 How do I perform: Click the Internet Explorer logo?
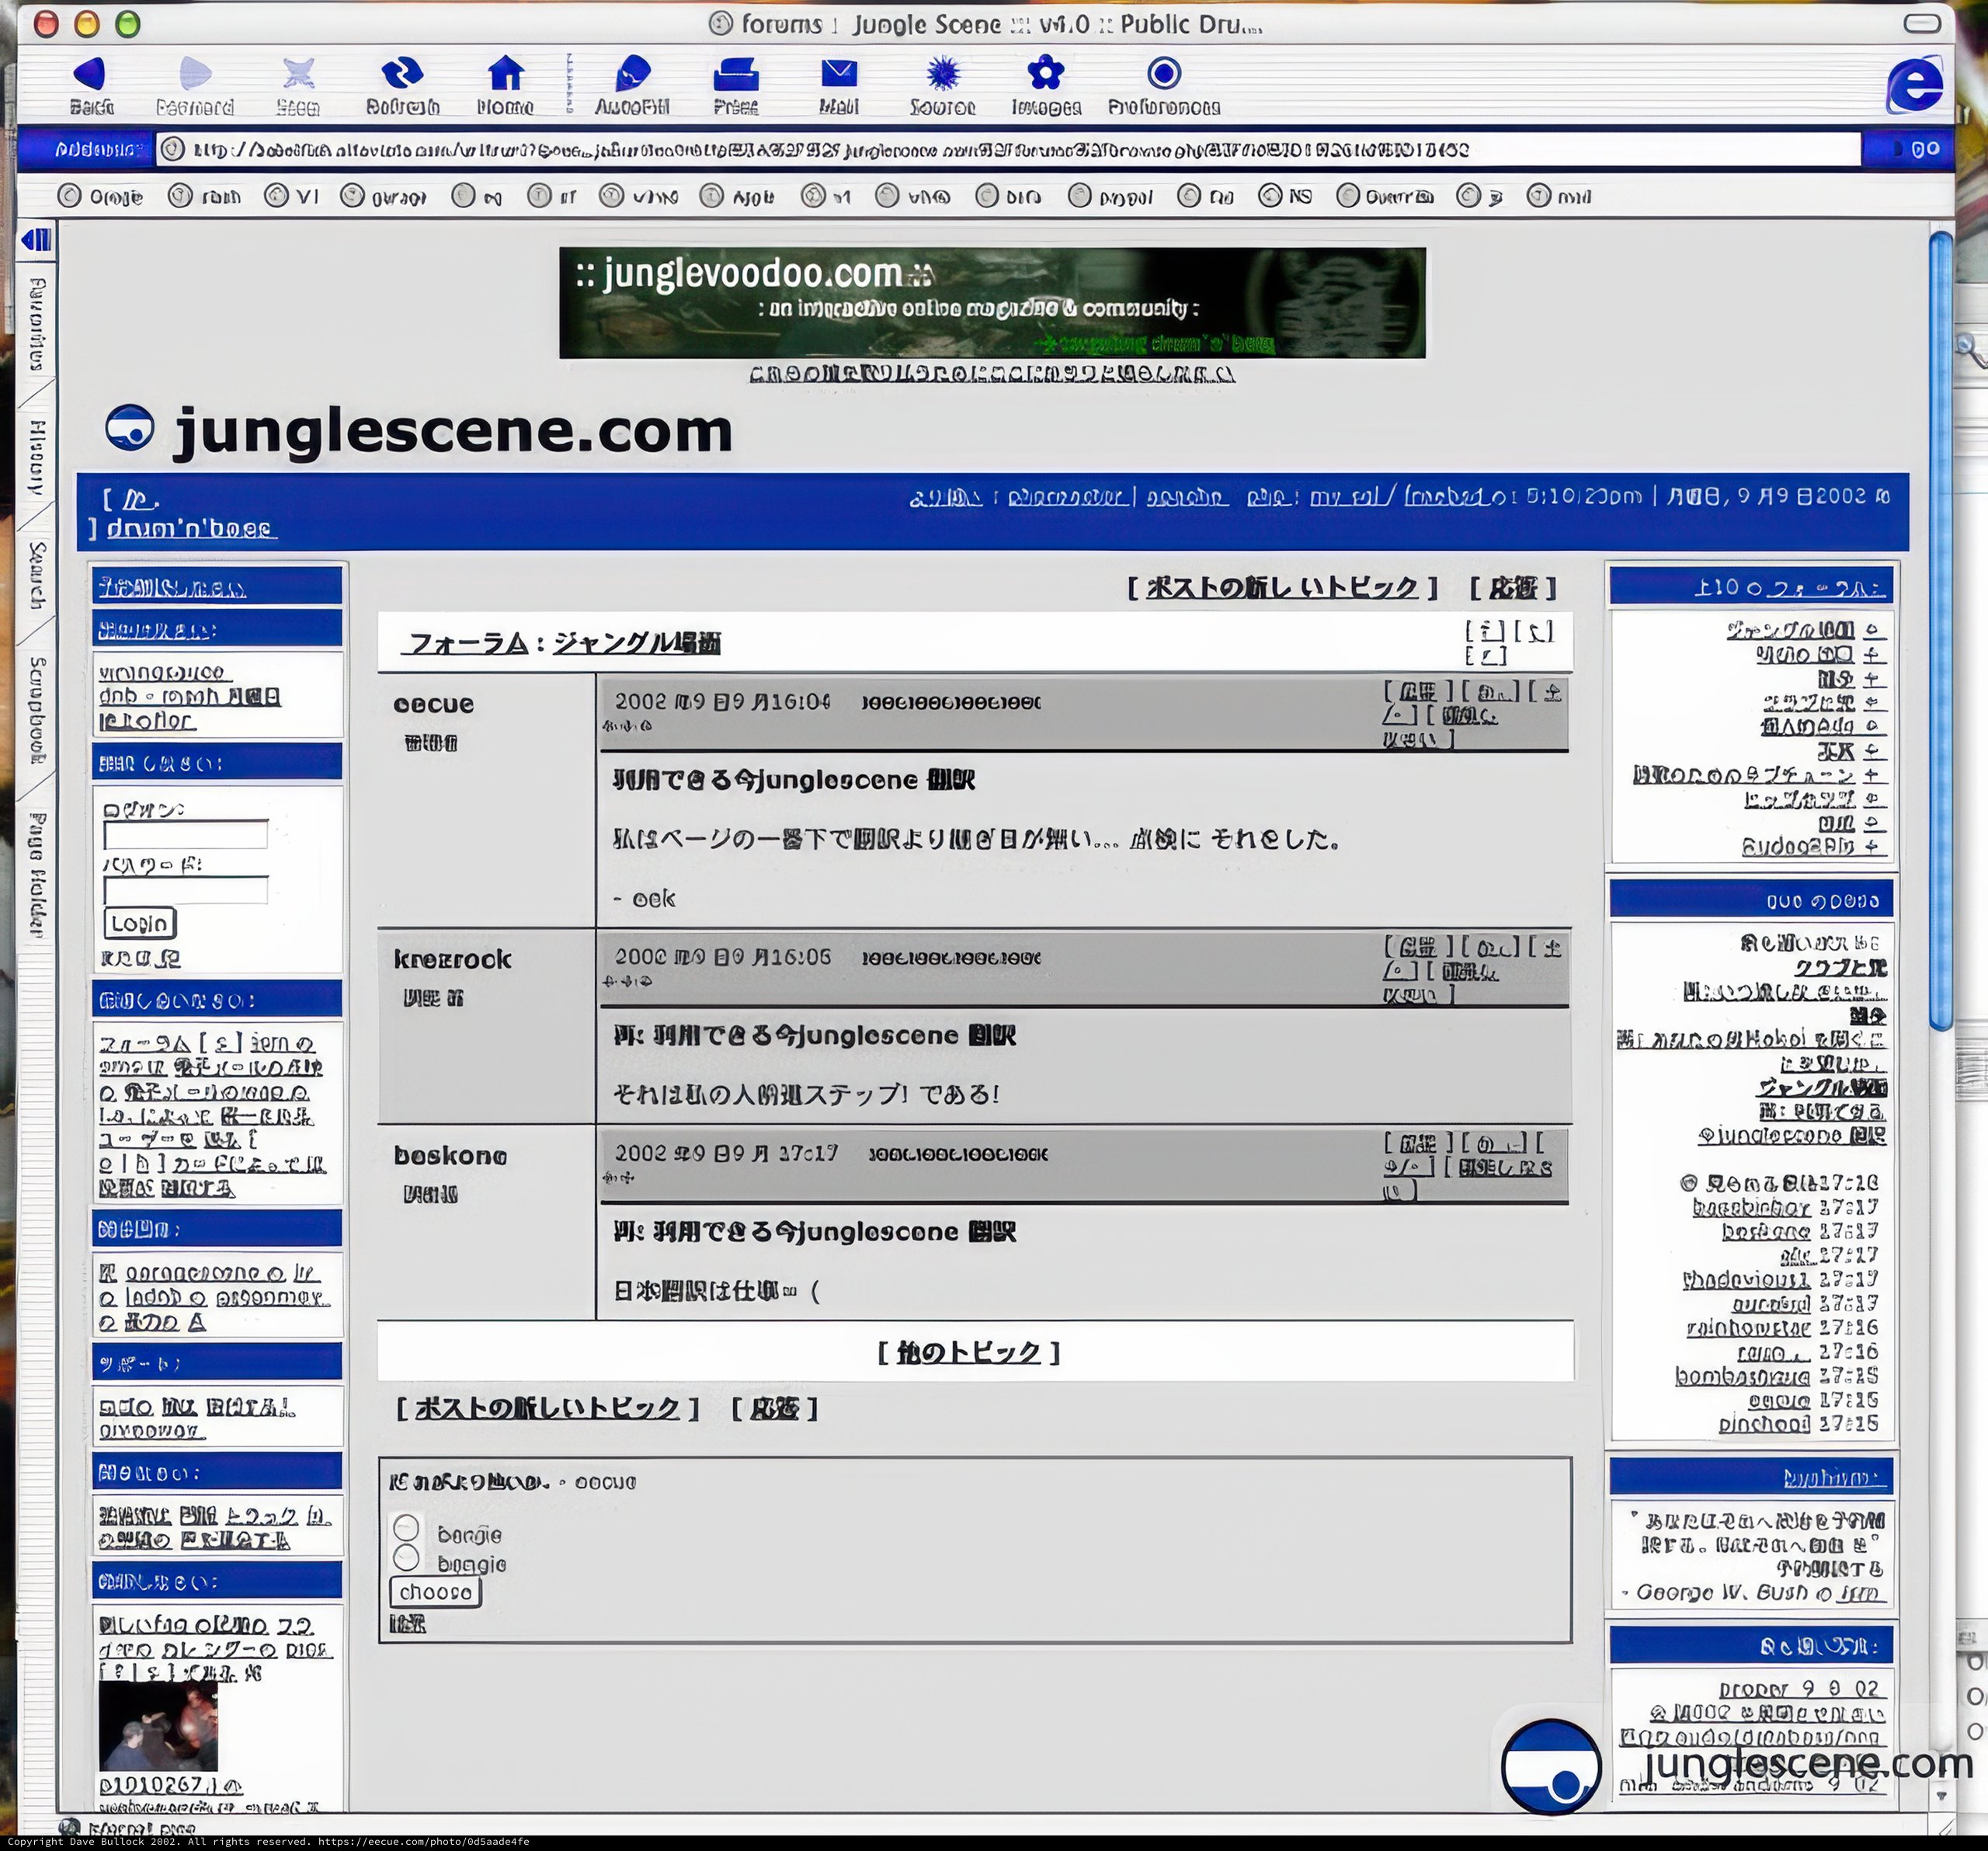click(1914, 84)
